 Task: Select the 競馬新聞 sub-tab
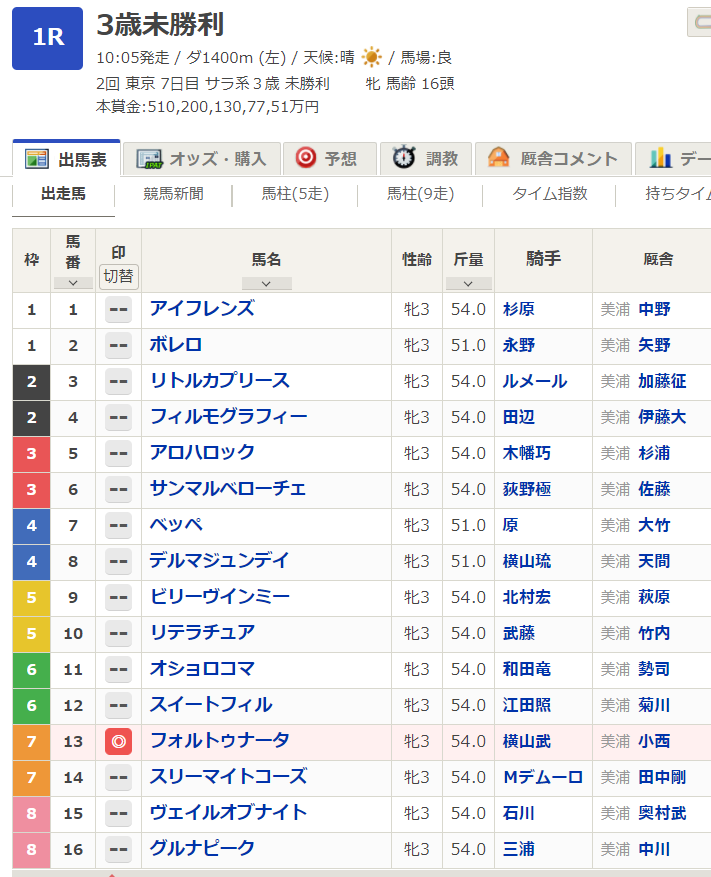[x=173, y=194]
